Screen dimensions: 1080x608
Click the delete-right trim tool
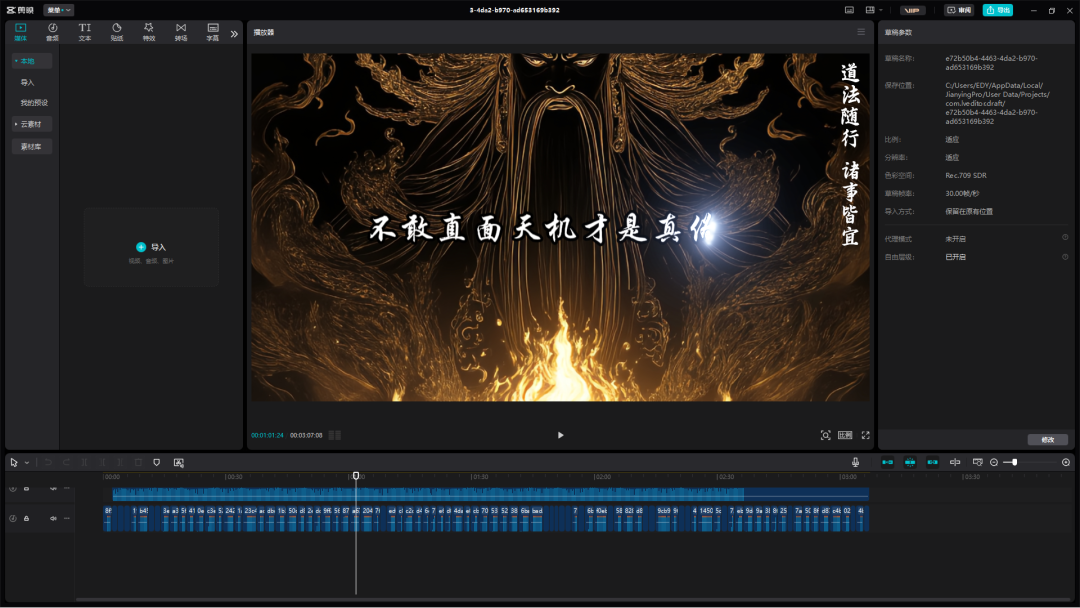pos(120,463)
